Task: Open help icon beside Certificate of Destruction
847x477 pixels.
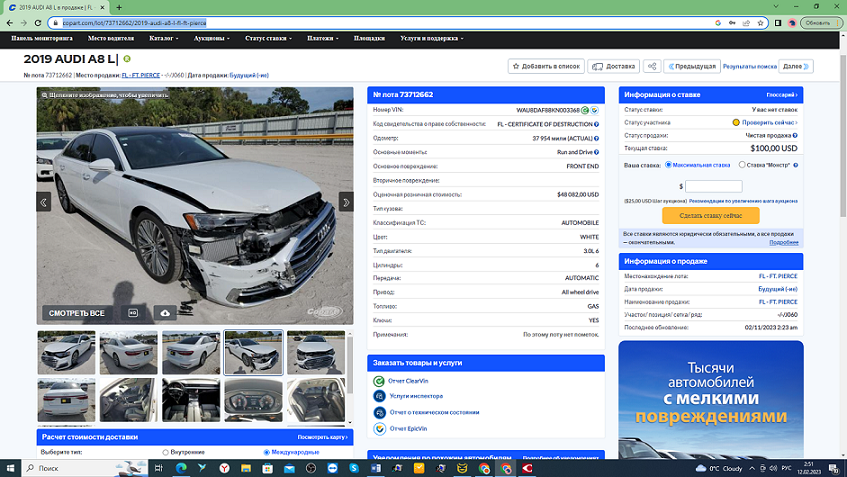Action: click(596, 124)
